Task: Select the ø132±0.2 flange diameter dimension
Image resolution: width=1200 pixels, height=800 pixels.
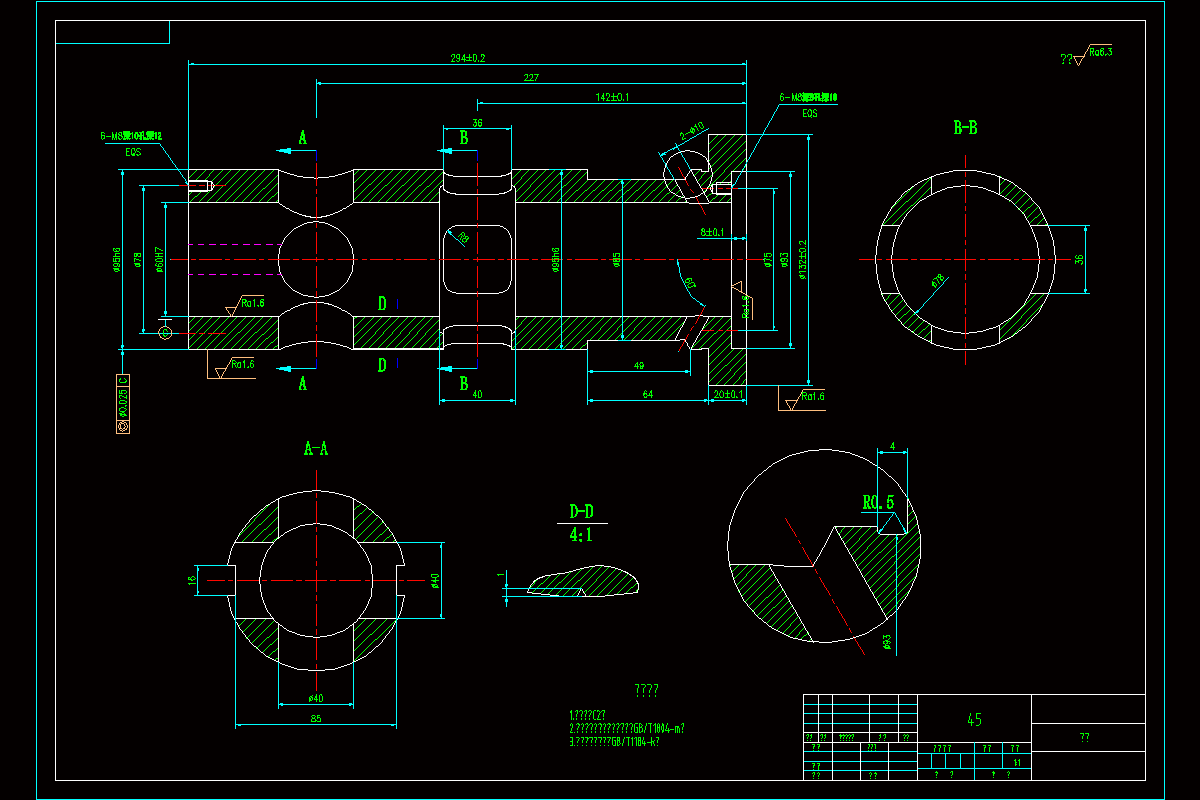Action: 802,259
